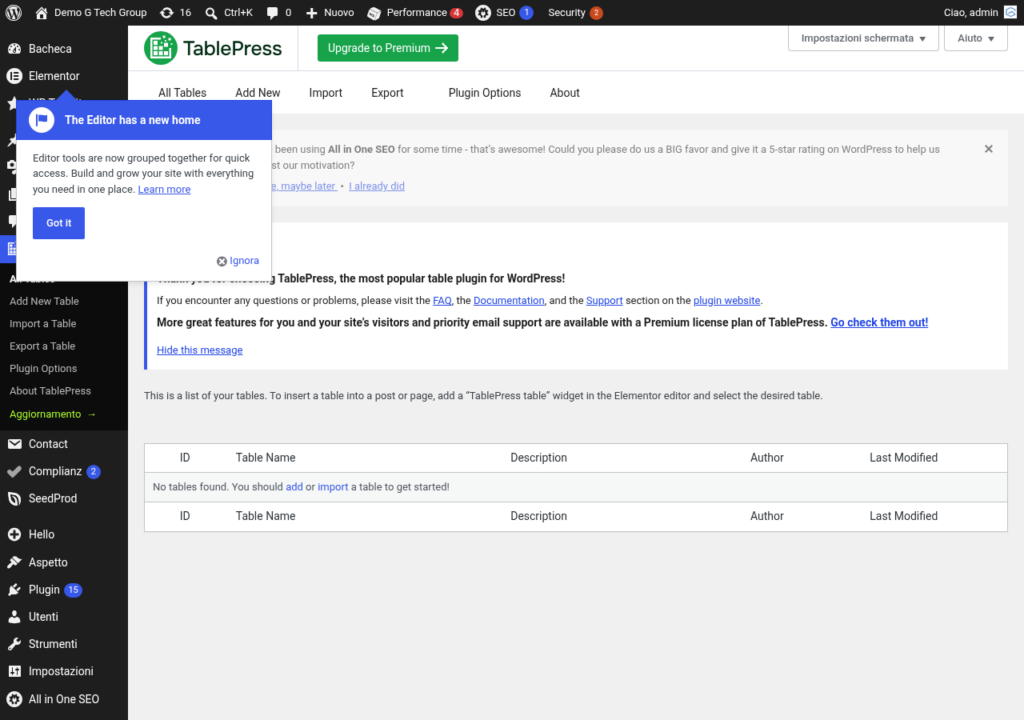1024x720 pixels.
Task: Click the Ciao, admin account text
Action: pos(970,12)
